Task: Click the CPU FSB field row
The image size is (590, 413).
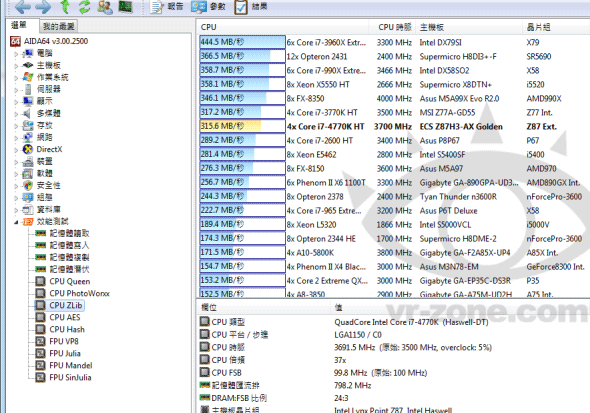Action: pyautogui.click(x=394, y=373)
